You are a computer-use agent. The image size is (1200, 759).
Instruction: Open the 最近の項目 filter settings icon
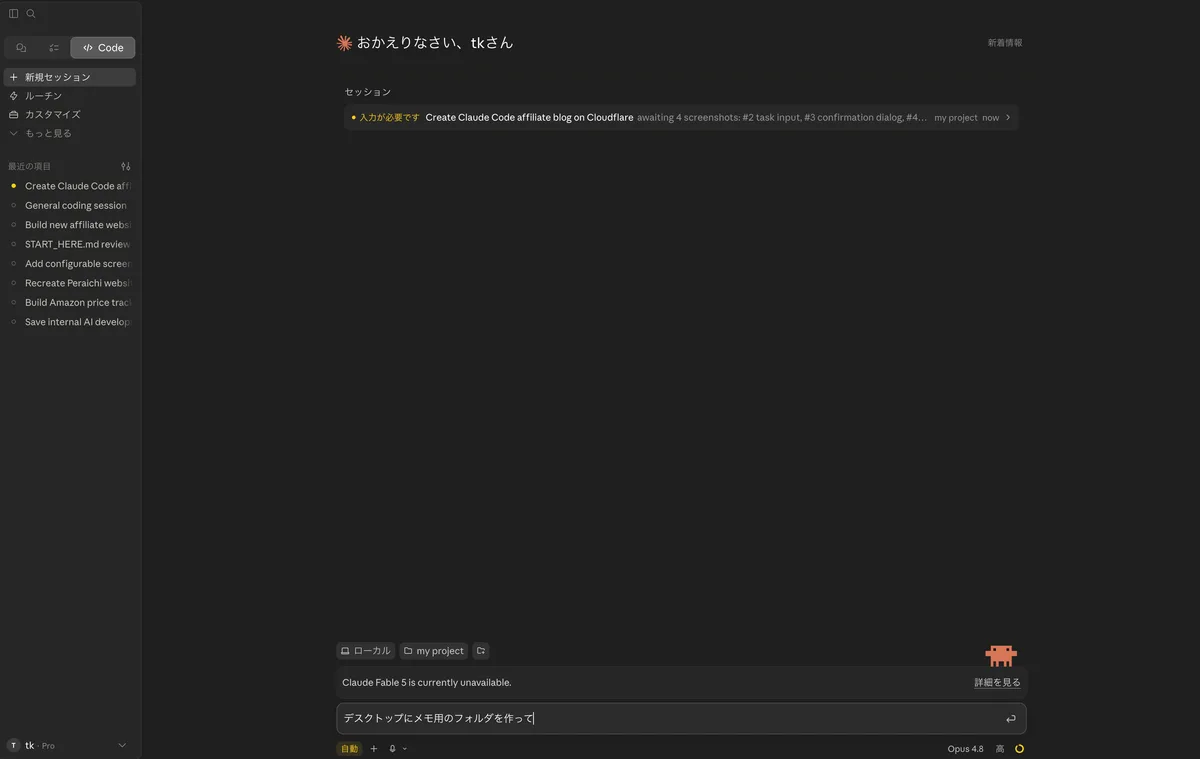pos(126,166)
